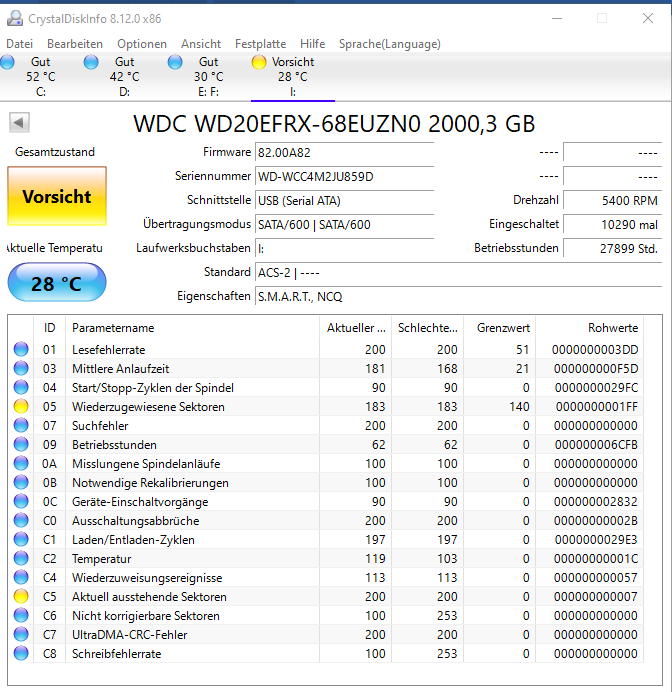Click the serial number field WD-WCC4M2JU859D

[345, 177]
